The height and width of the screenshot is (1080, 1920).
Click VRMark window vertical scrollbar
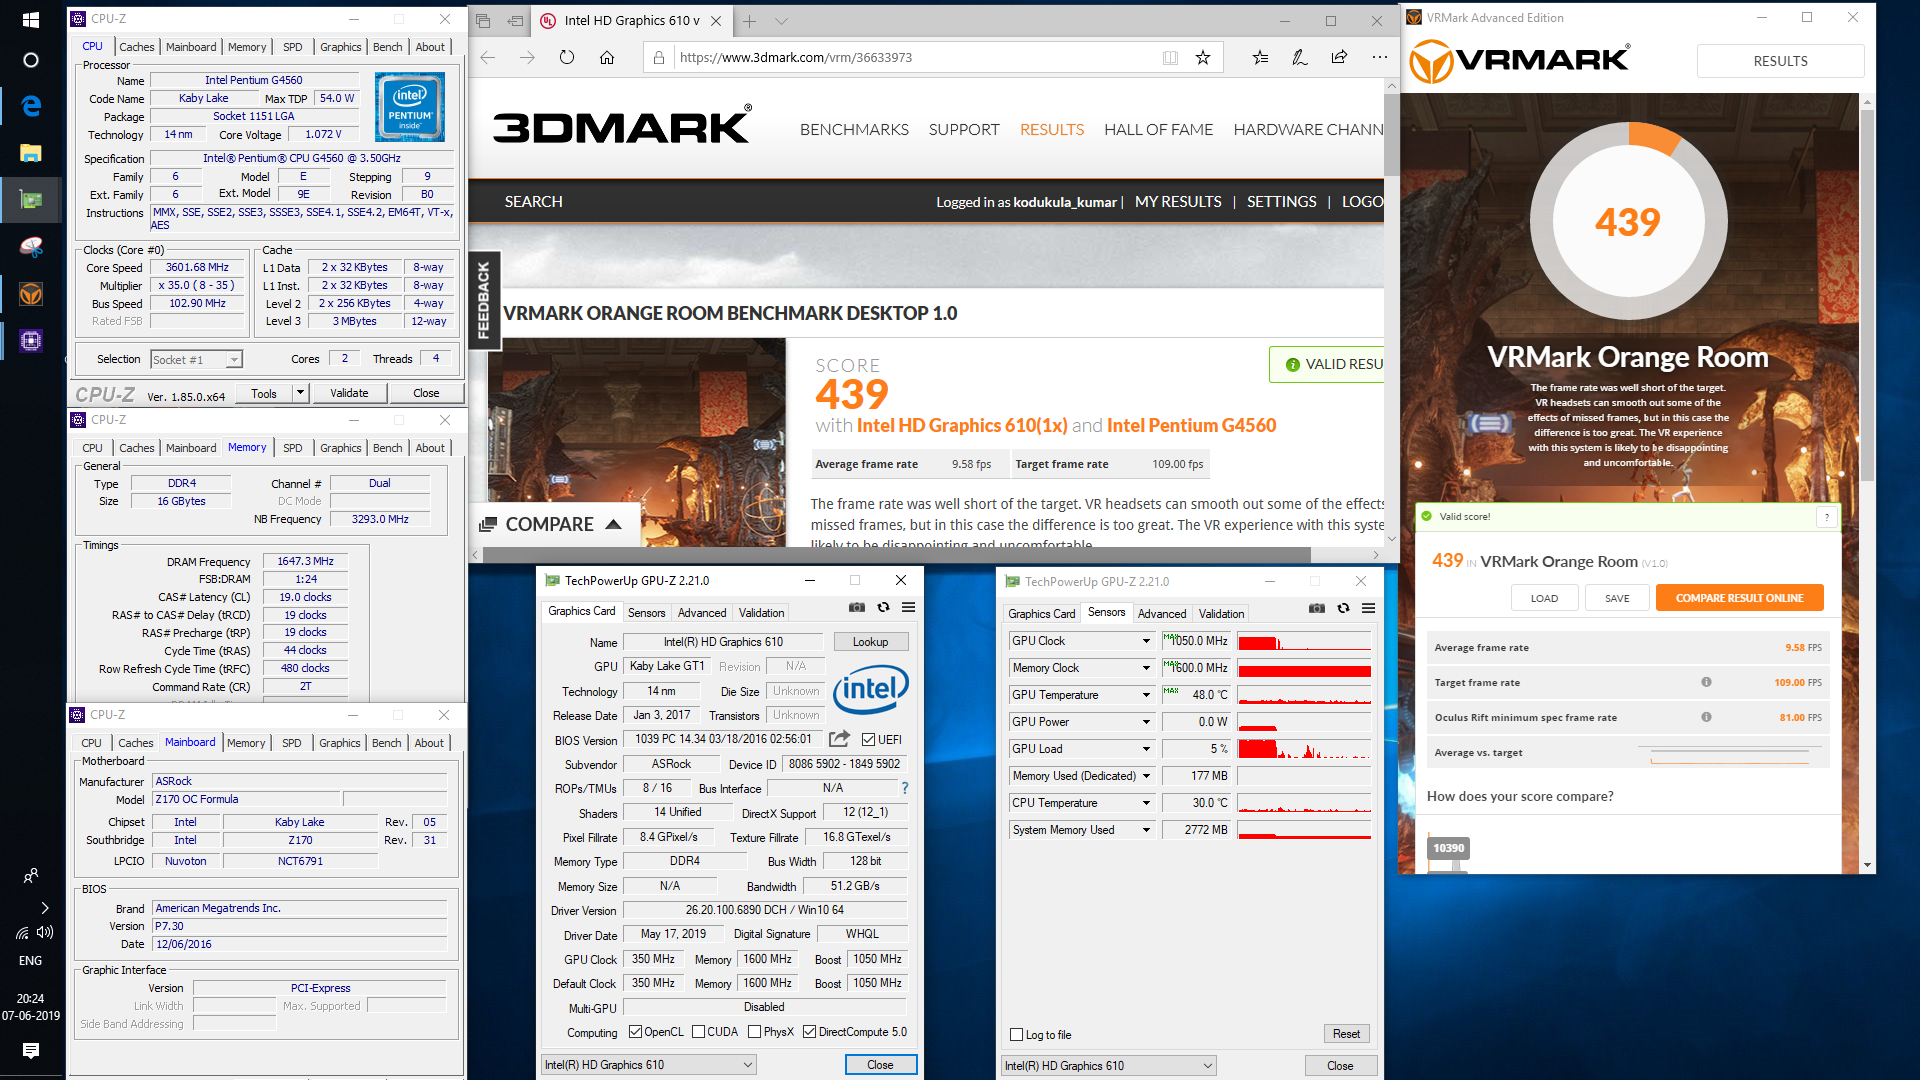1867,295
